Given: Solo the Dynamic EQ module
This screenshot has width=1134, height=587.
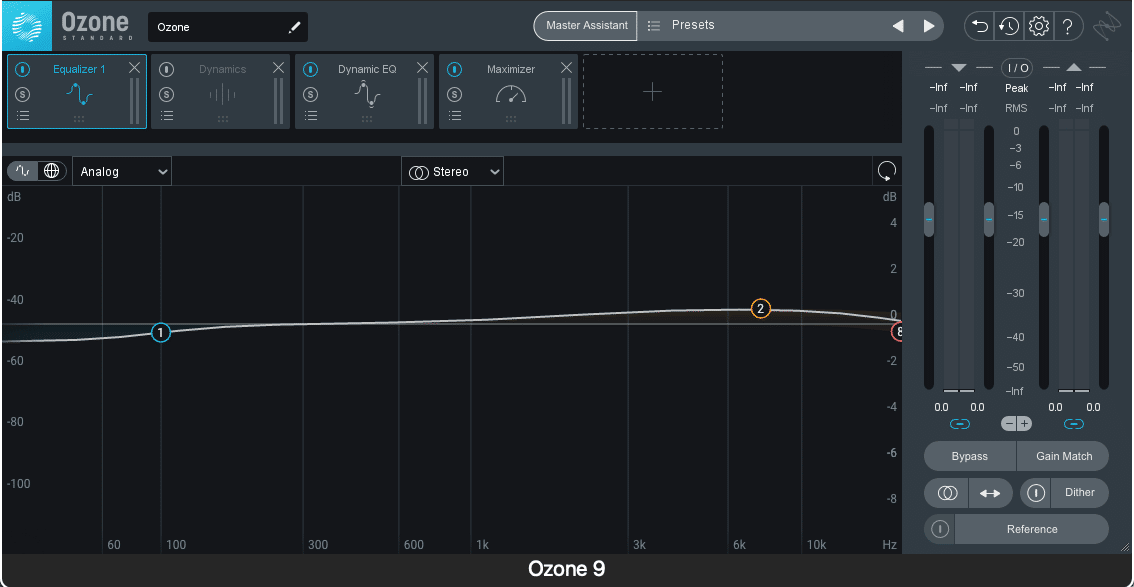Looking at the screenshot, I should tap(310, 94).
